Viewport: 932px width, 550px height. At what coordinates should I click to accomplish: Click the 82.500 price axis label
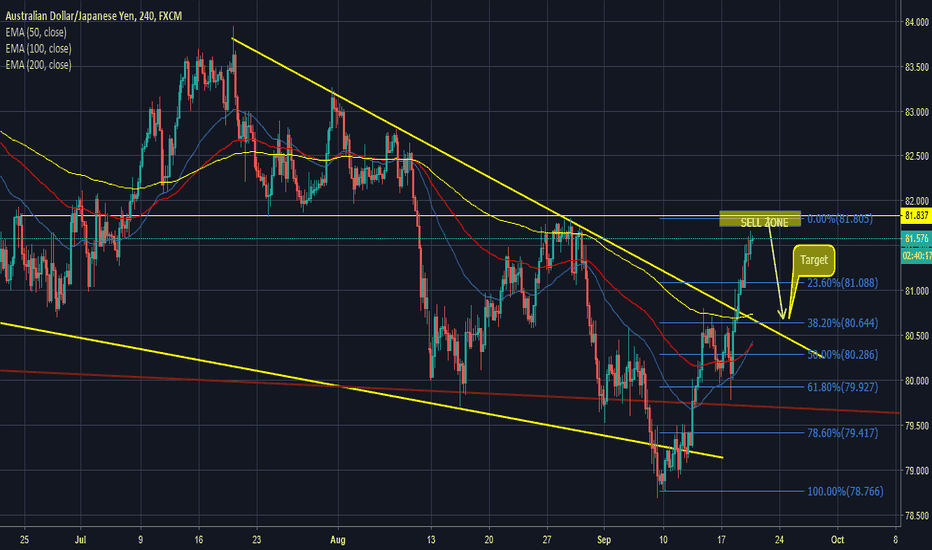click(917, 156)
